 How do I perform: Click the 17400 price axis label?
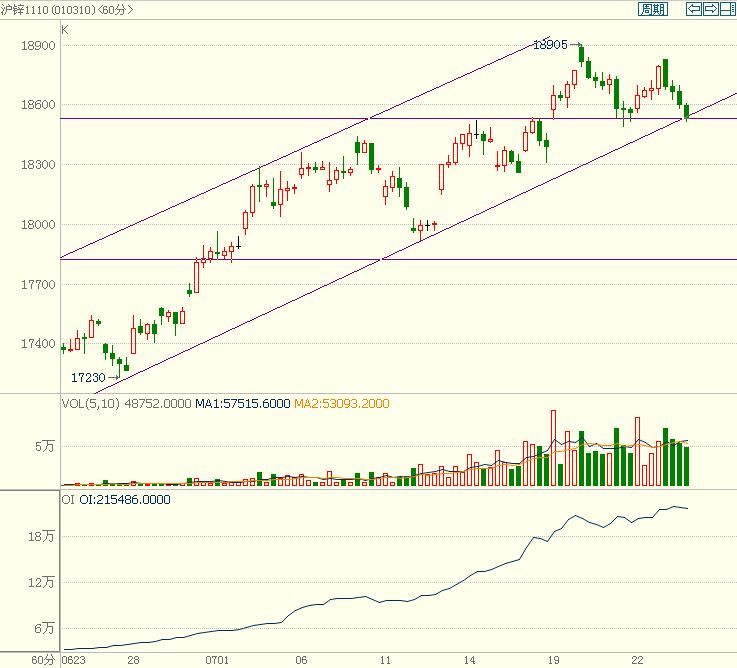coord(38,344)
